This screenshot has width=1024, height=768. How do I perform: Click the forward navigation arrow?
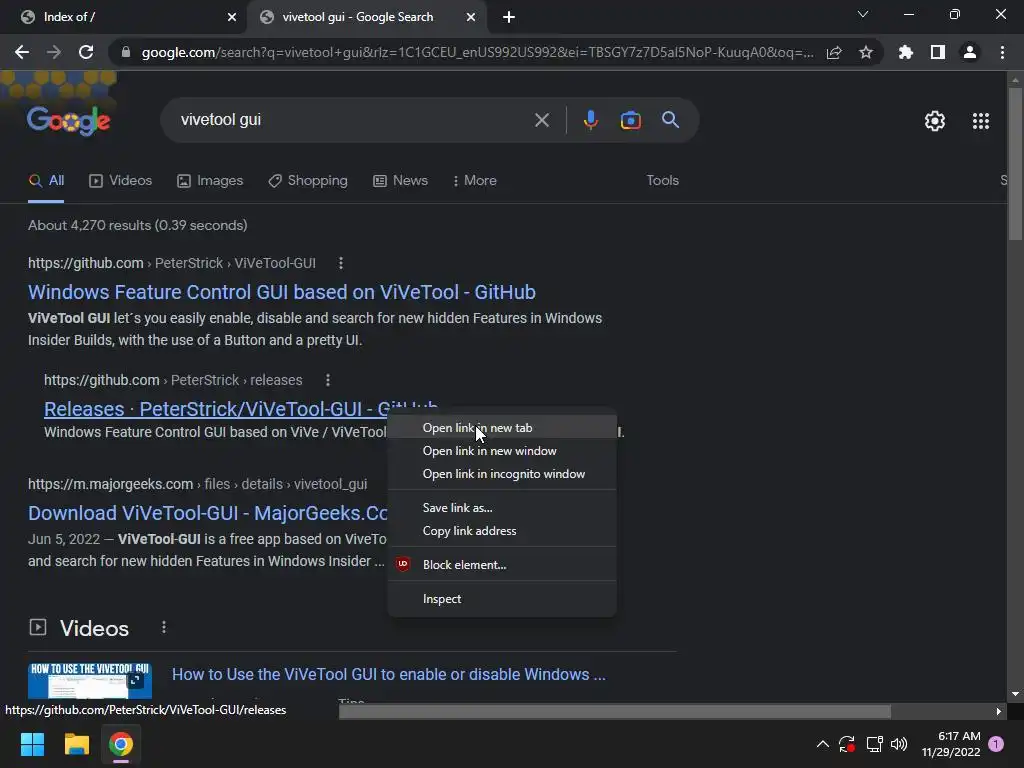[54, 52]
